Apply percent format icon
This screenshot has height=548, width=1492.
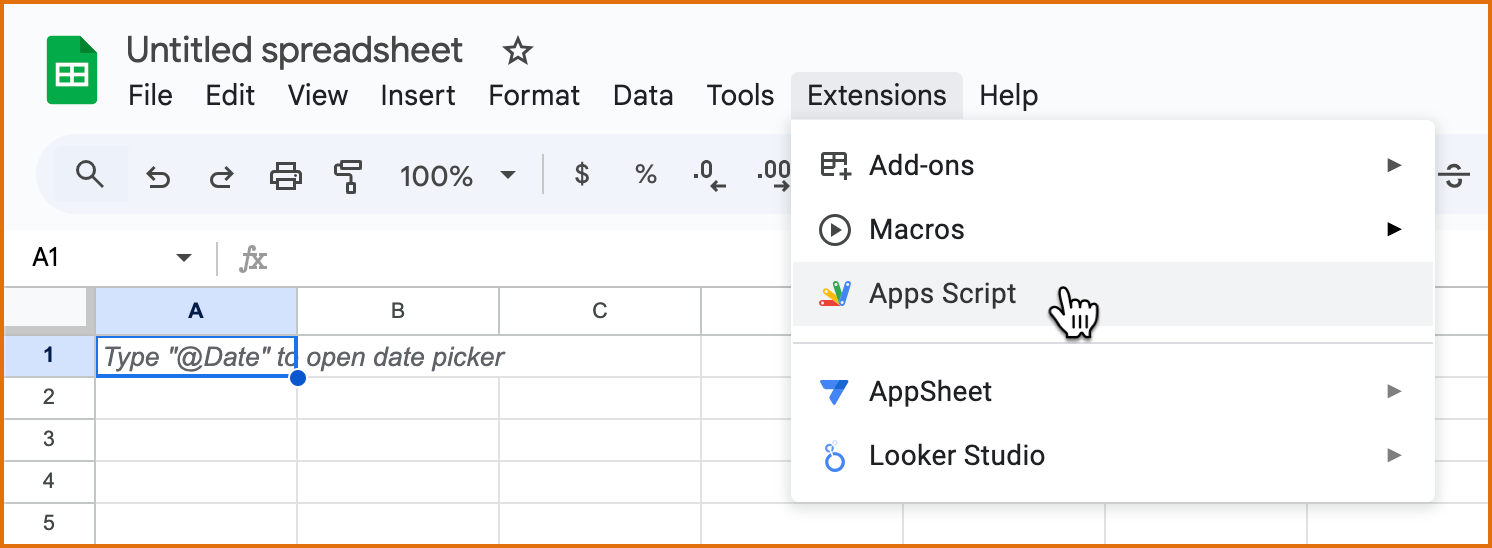coord(645,176)
